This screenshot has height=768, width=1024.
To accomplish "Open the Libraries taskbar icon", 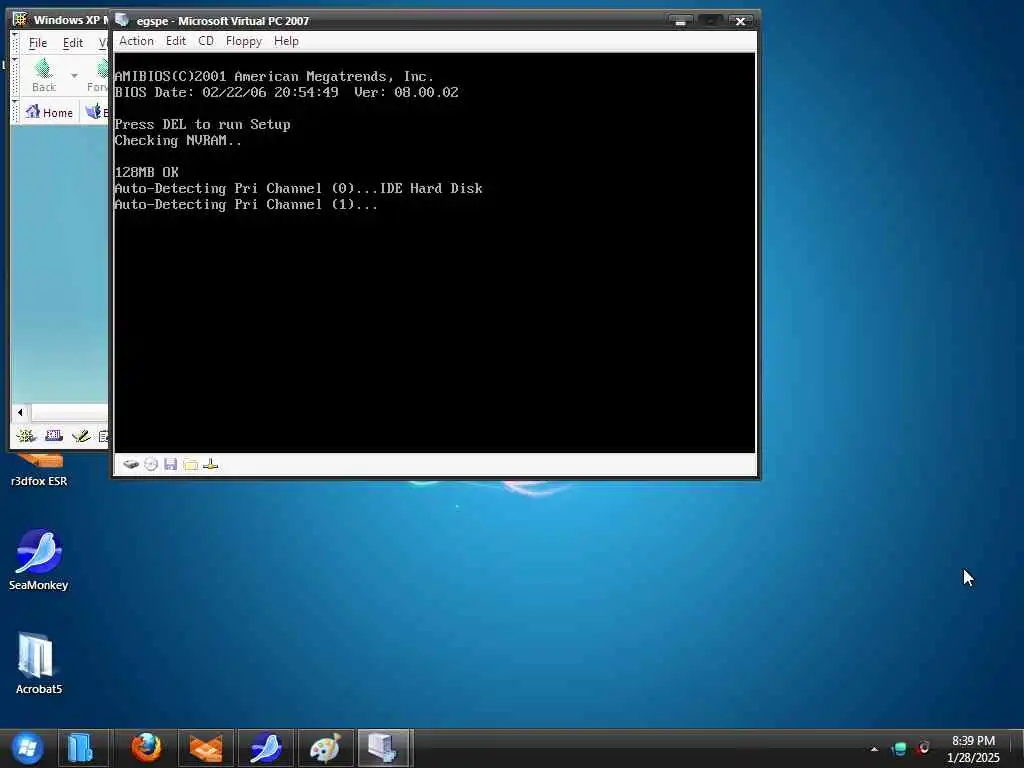I will point(82,748).
